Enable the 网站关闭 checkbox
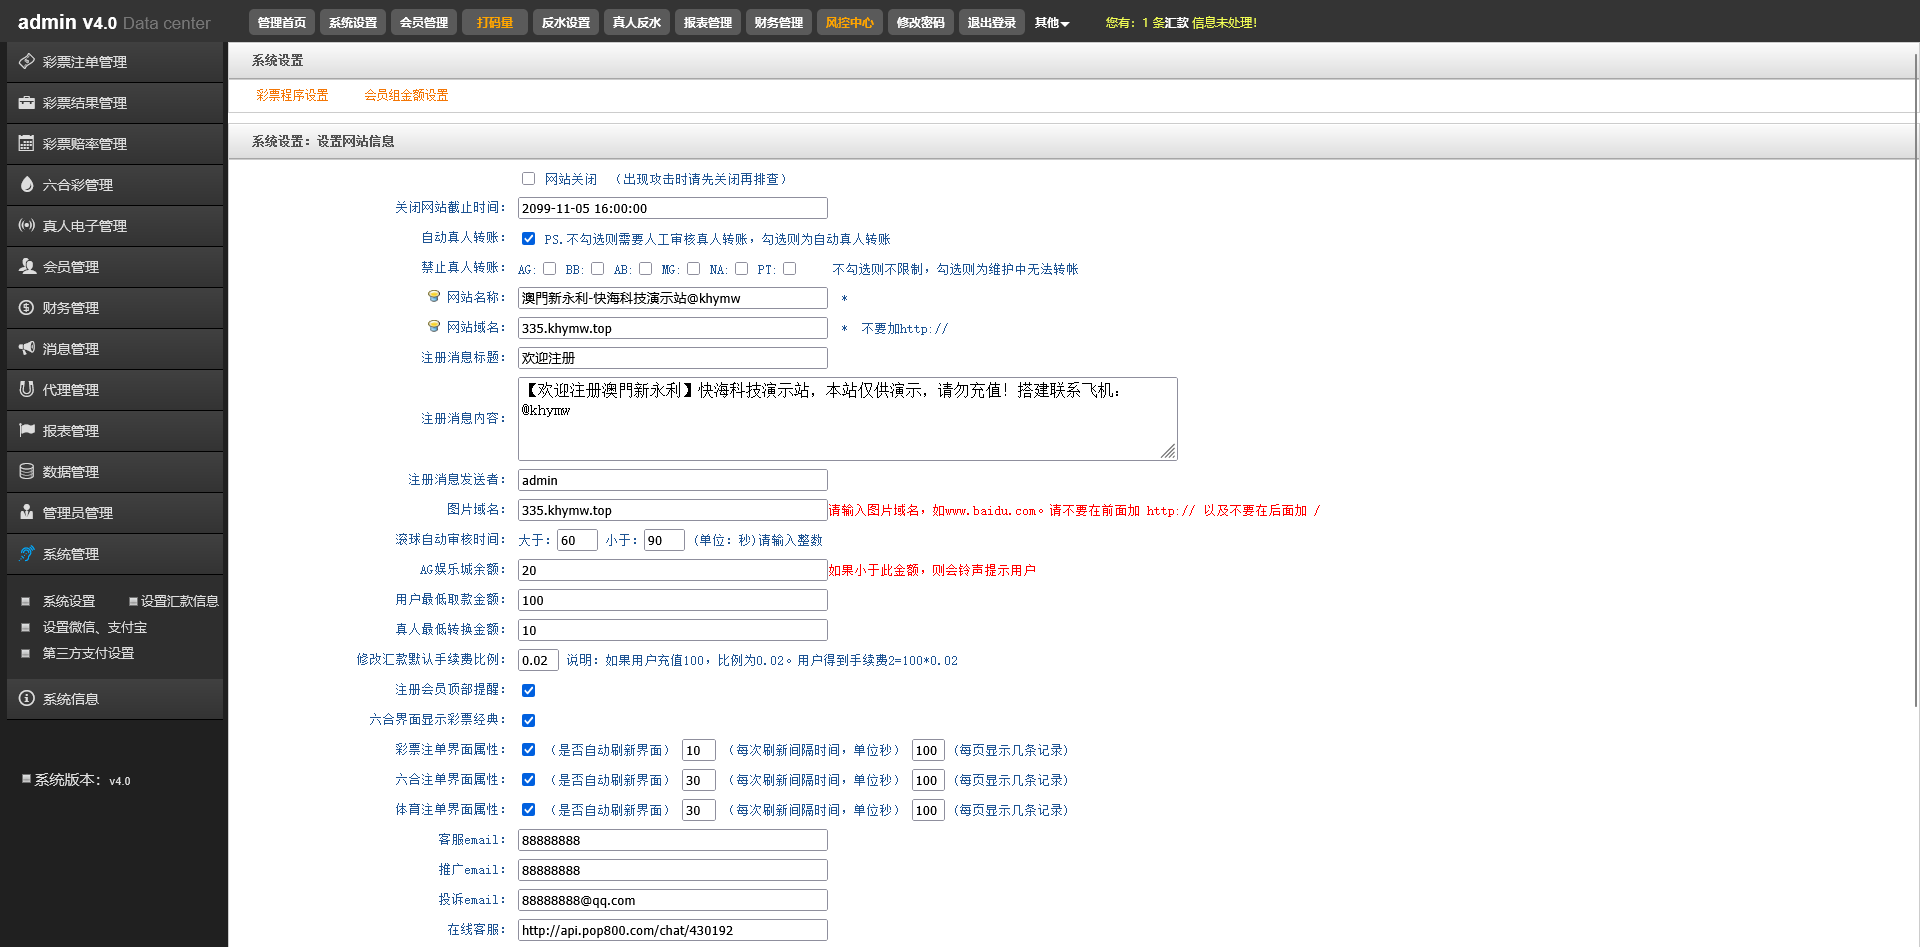 [528, 179]
